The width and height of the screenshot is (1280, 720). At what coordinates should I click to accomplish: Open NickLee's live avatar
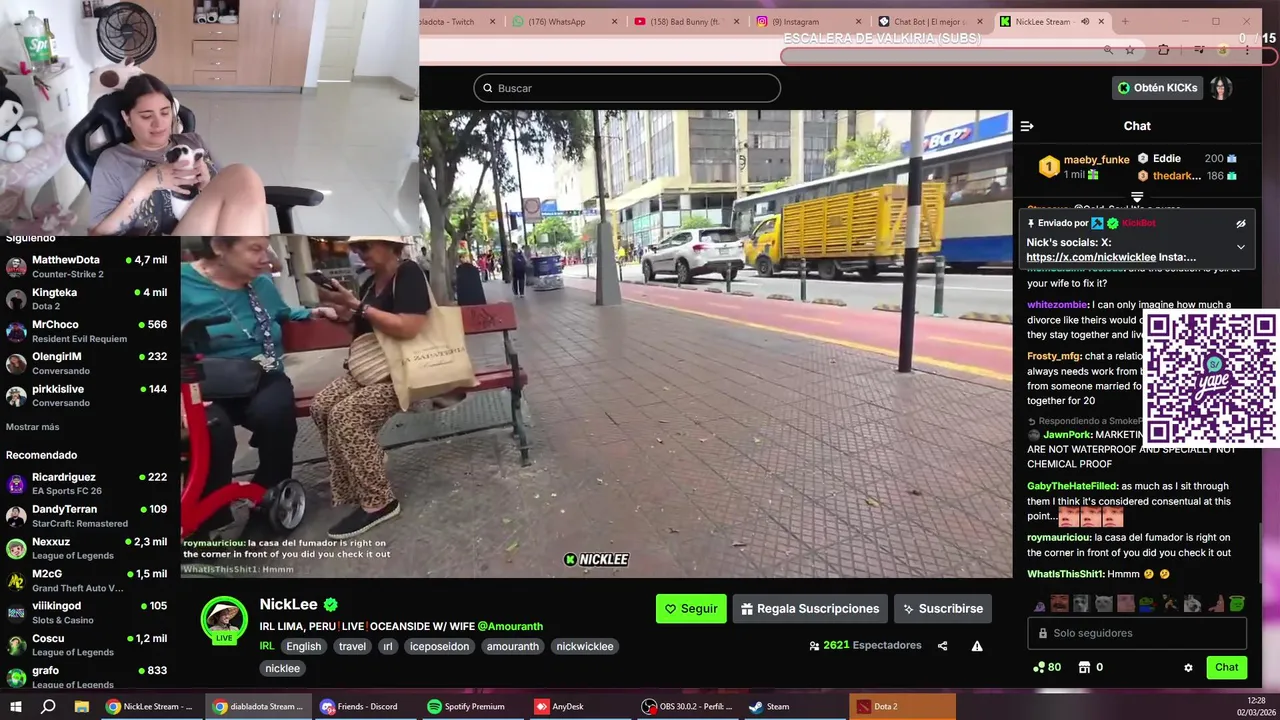click(224, 620)
